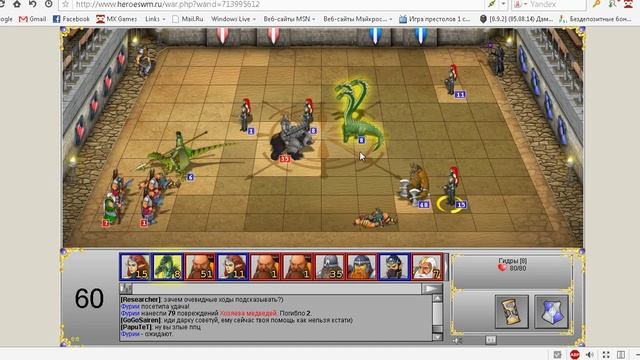Bookmark page with star icon
Viewport: 640px width, 360px height.
pyautogui.click(x=65, y=4)
